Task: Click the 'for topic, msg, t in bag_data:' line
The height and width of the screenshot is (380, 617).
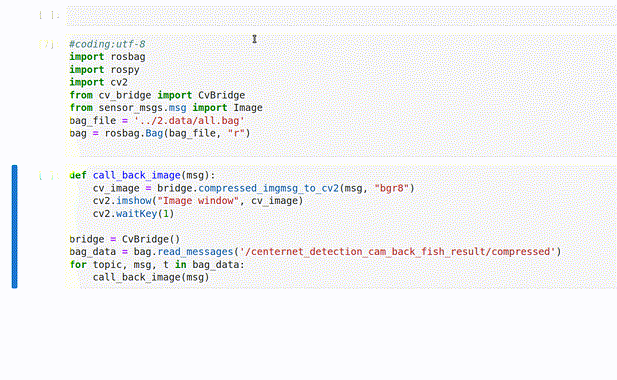Action: tap(157, 265)
